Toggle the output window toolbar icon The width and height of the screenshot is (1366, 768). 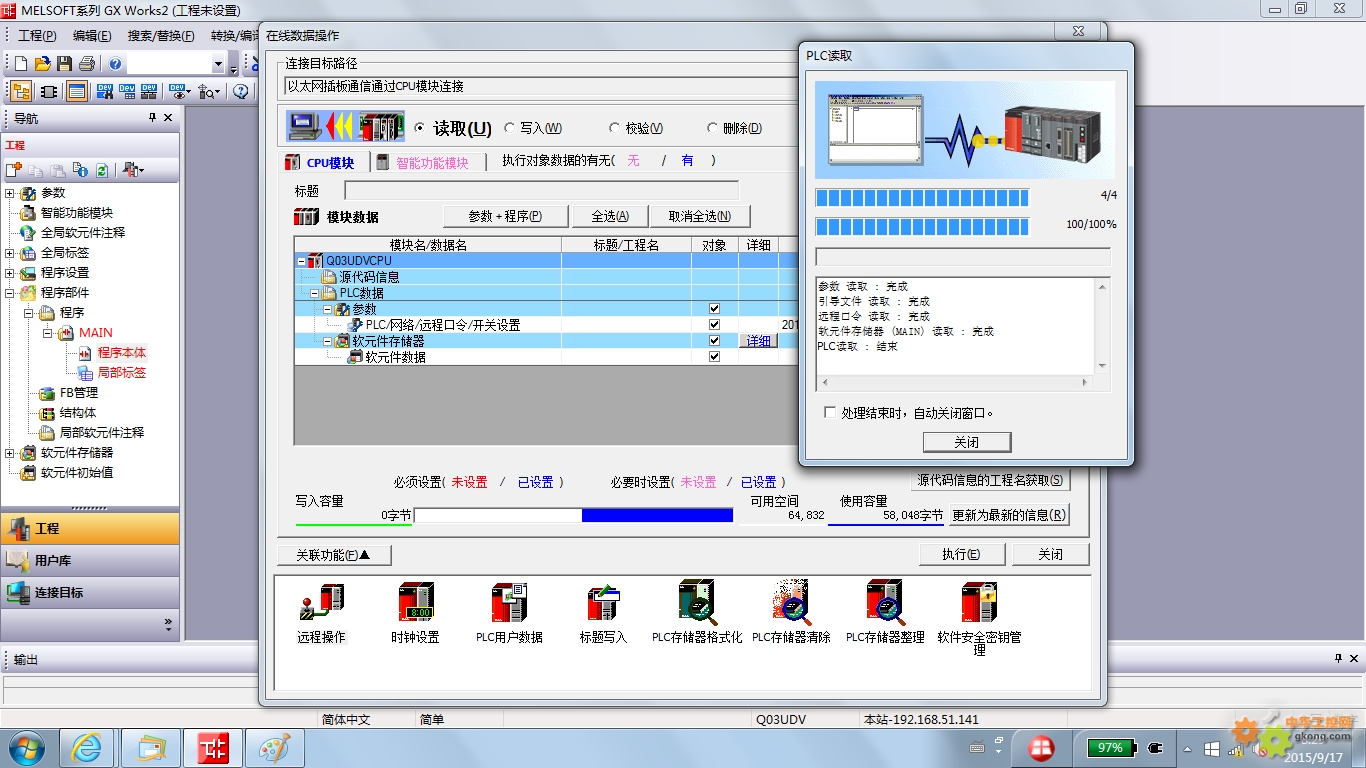[77, 92]
